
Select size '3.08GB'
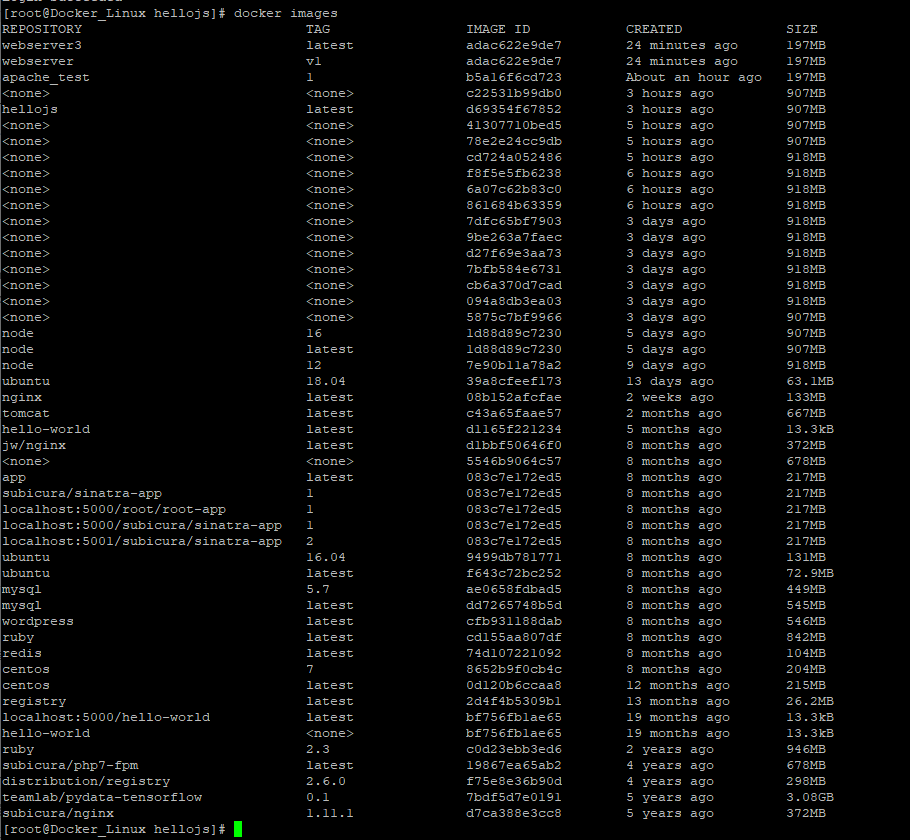(x=810, y=798)
